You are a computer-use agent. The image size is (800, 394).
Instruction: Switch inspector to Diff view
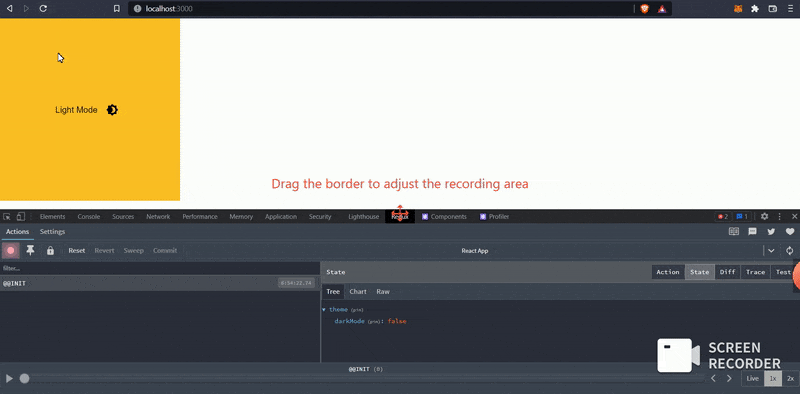tap(728, 272)
